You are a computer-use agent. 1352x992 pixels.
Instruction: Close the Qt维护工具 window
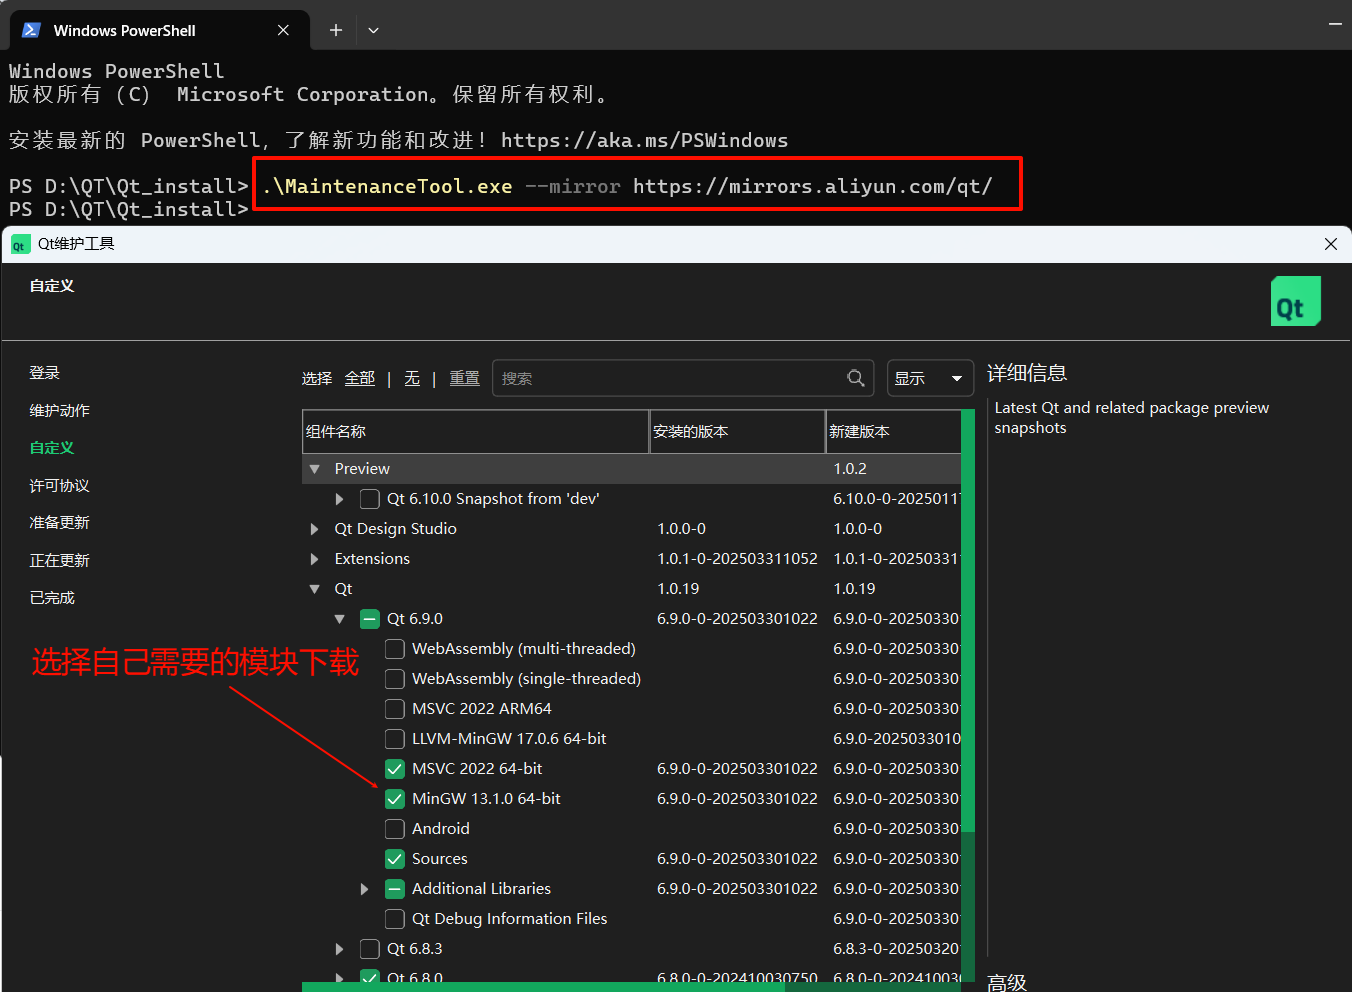coord(1330,244)
